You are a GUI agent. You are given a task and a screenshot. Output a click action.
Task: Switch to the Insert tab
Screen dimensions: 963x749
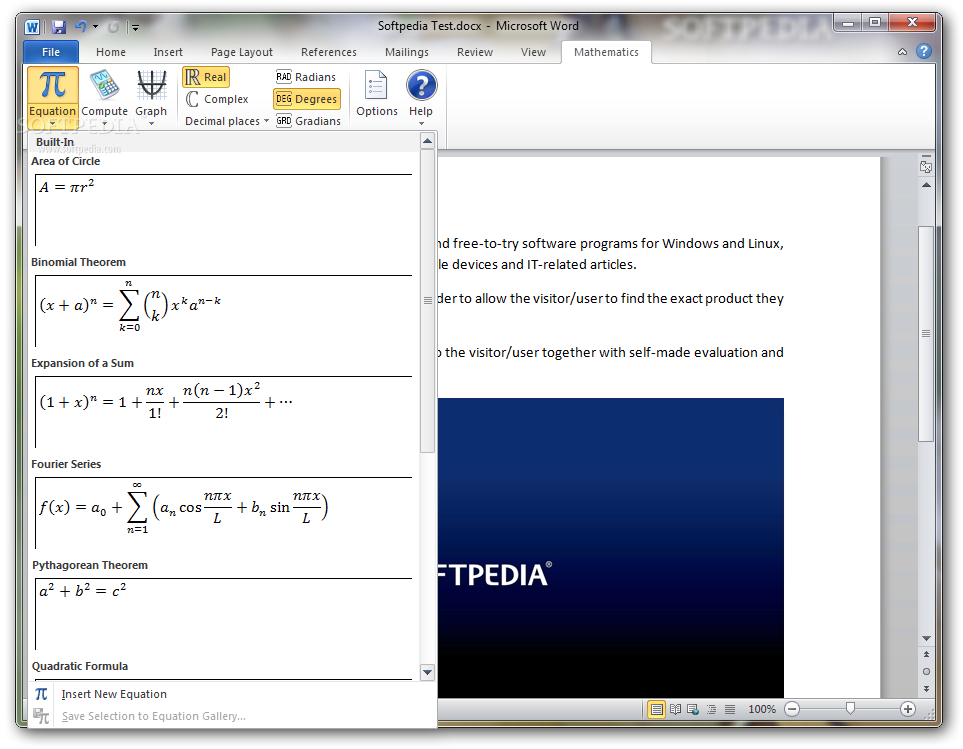(168, 52)
